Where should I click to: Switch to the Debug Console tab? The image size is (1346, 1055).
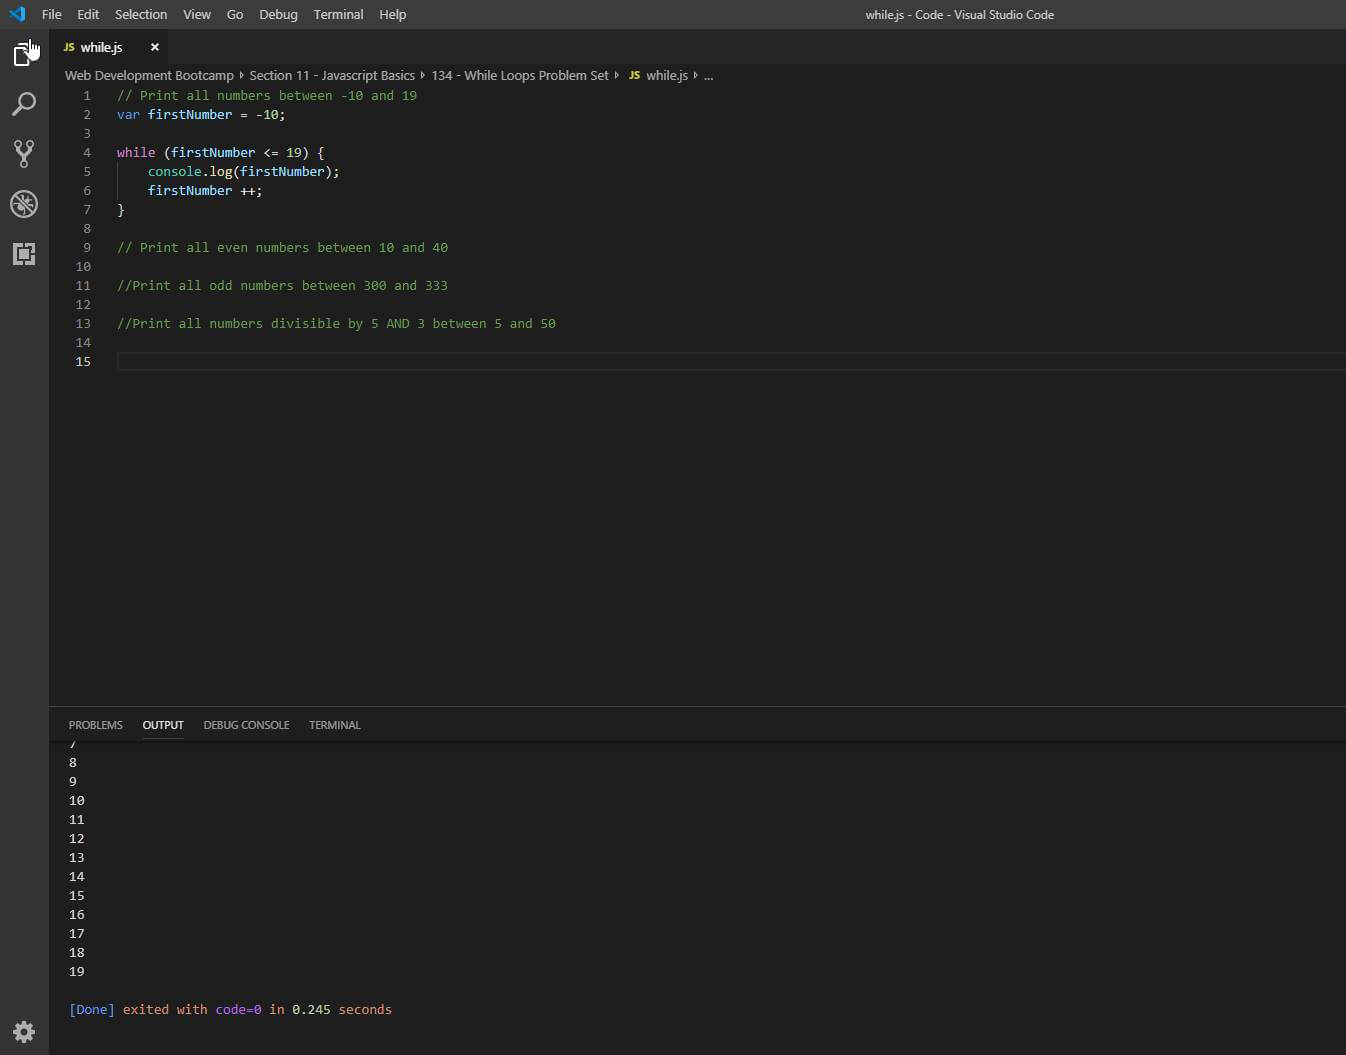pyautogui.click(x=246, y=725)
